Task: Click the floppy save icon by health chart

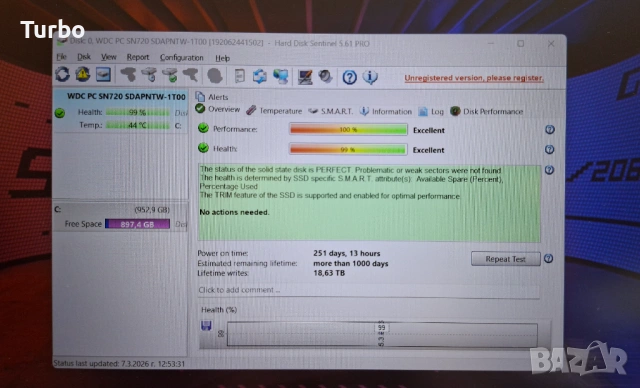Action: pyautogui.click(x=206, y=325)
